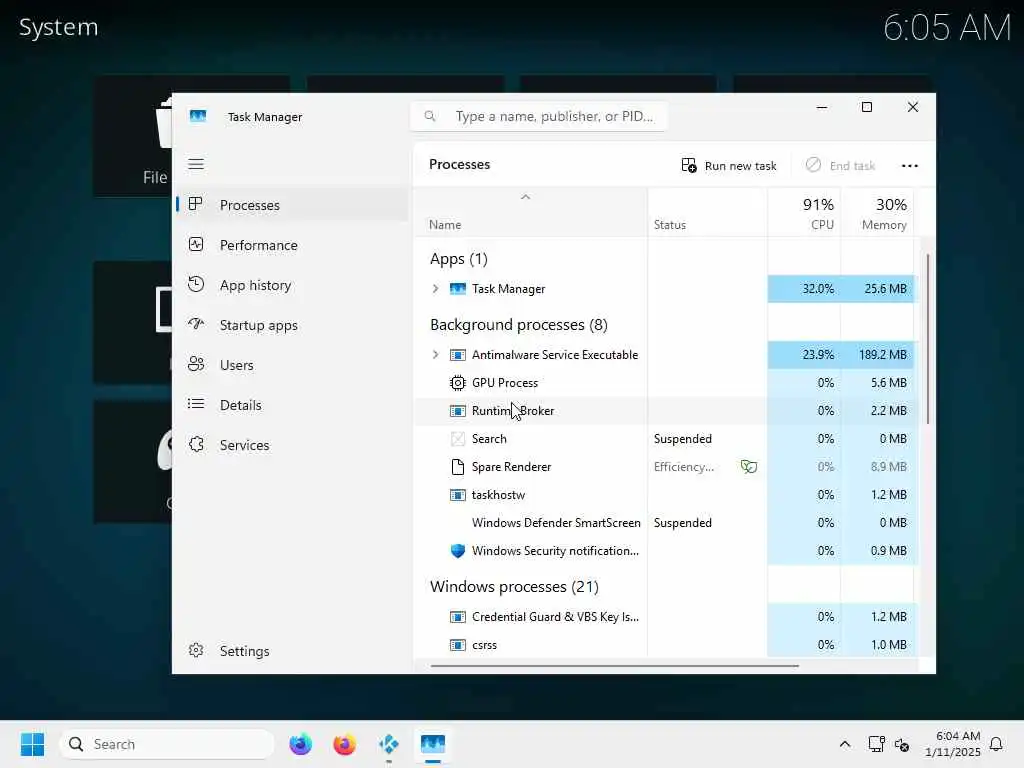The width and height of the screenshot is (1024, 768).
Task: Expand Antimalware Service Executable
Action: 436,355
